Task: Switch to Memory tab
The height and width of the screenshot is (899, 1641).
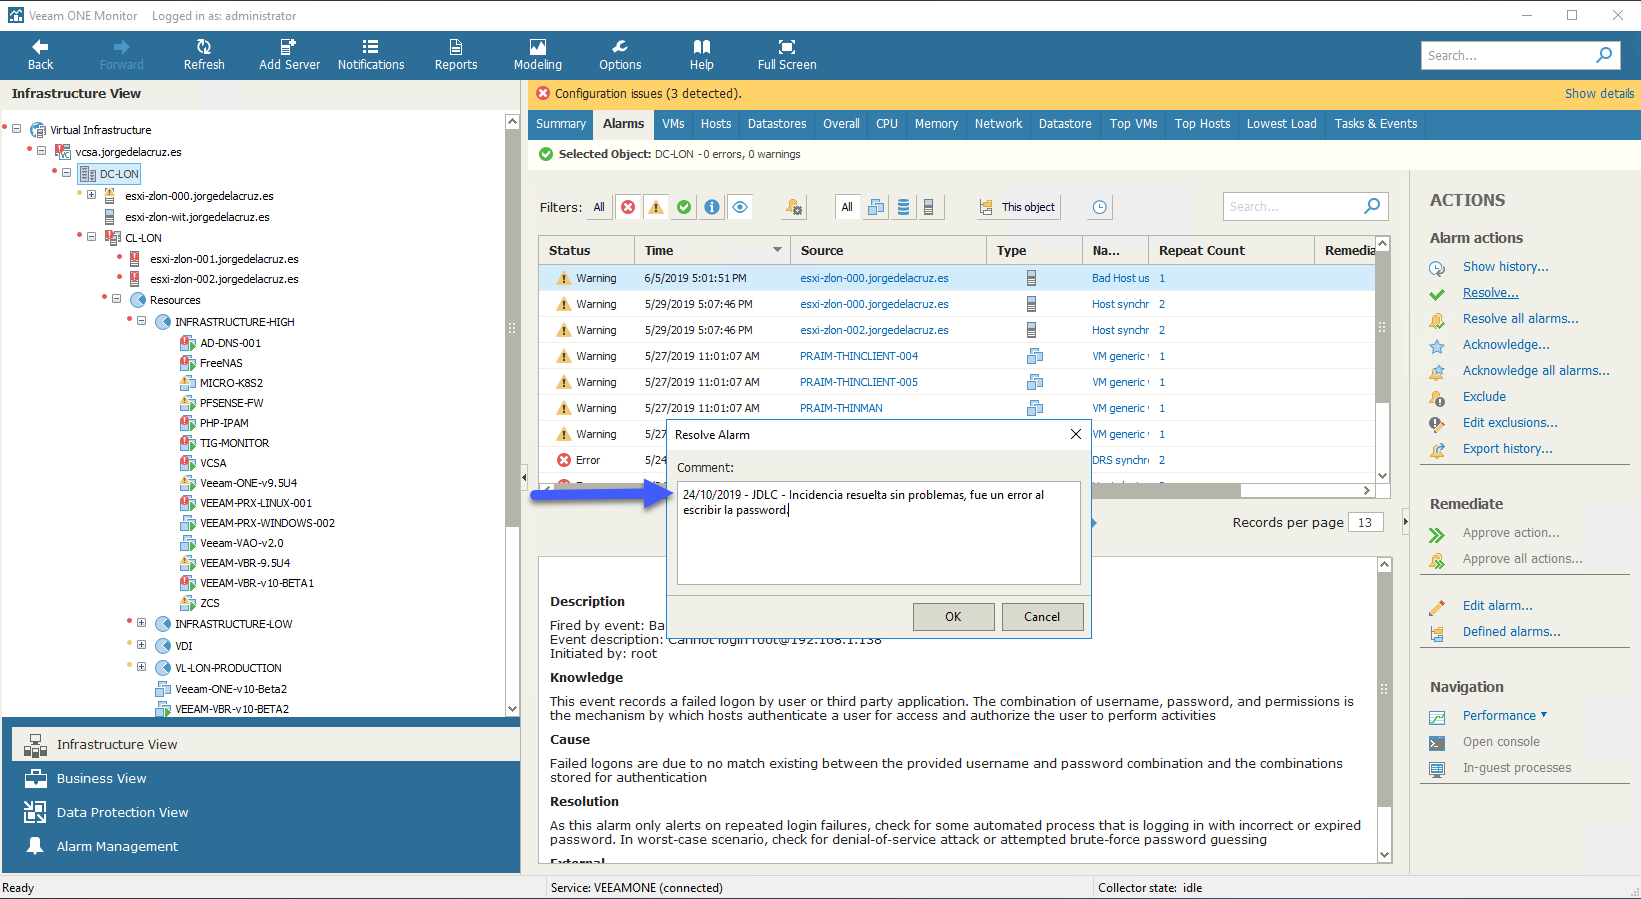Action: click(936, 124)
